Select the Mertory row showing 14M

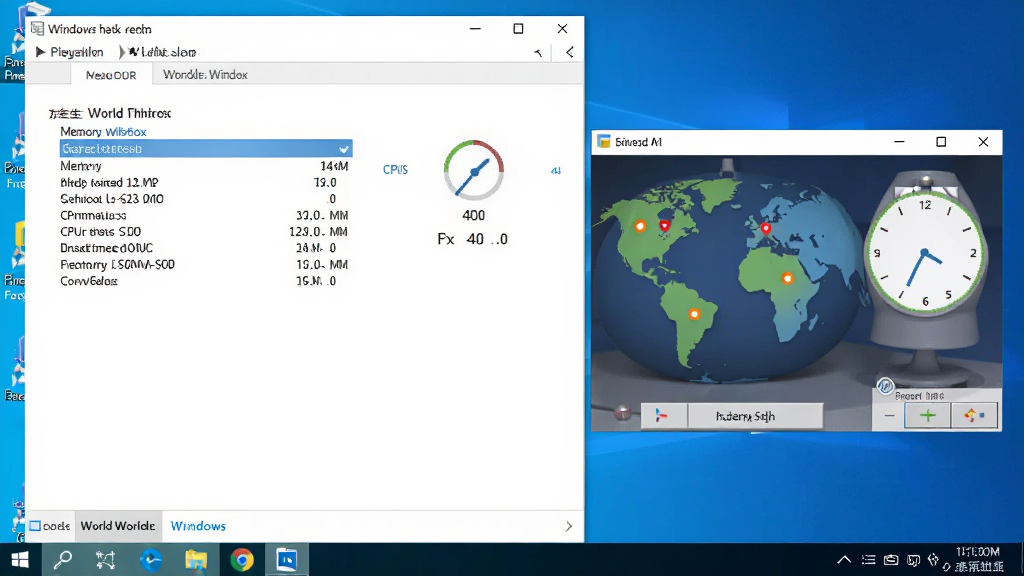click(204, 166)
